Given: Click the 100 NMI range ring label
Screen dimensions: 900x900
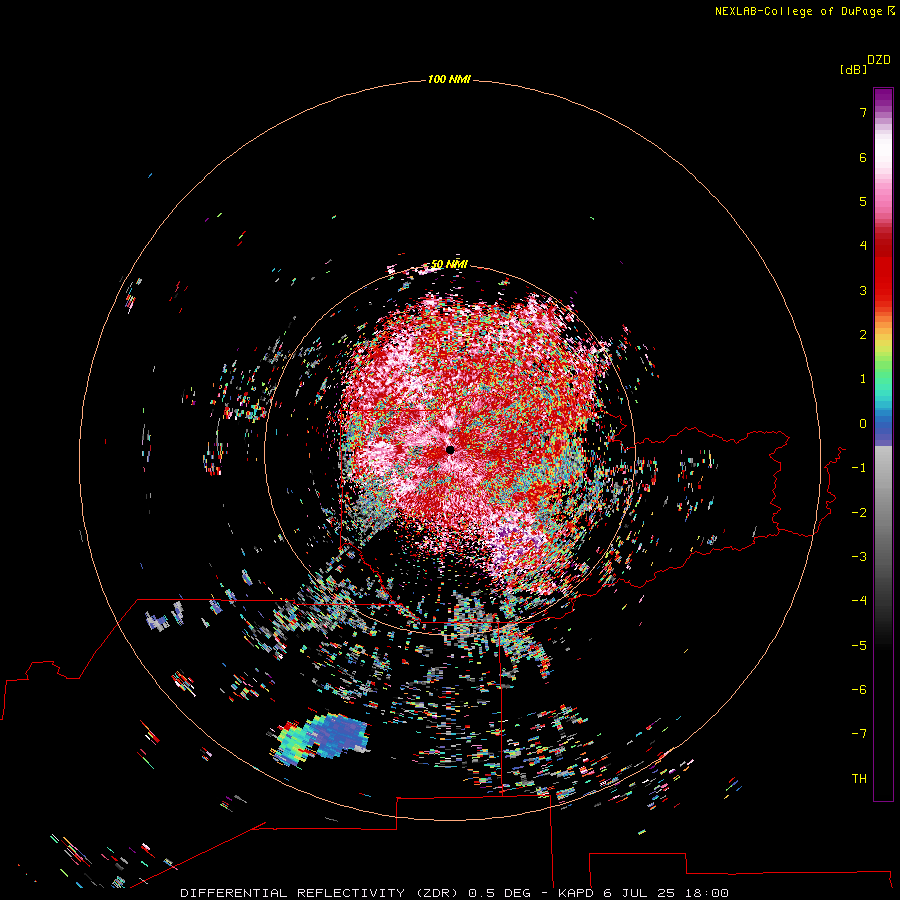Looking at the screenshot, I should (x=449, y=79).
